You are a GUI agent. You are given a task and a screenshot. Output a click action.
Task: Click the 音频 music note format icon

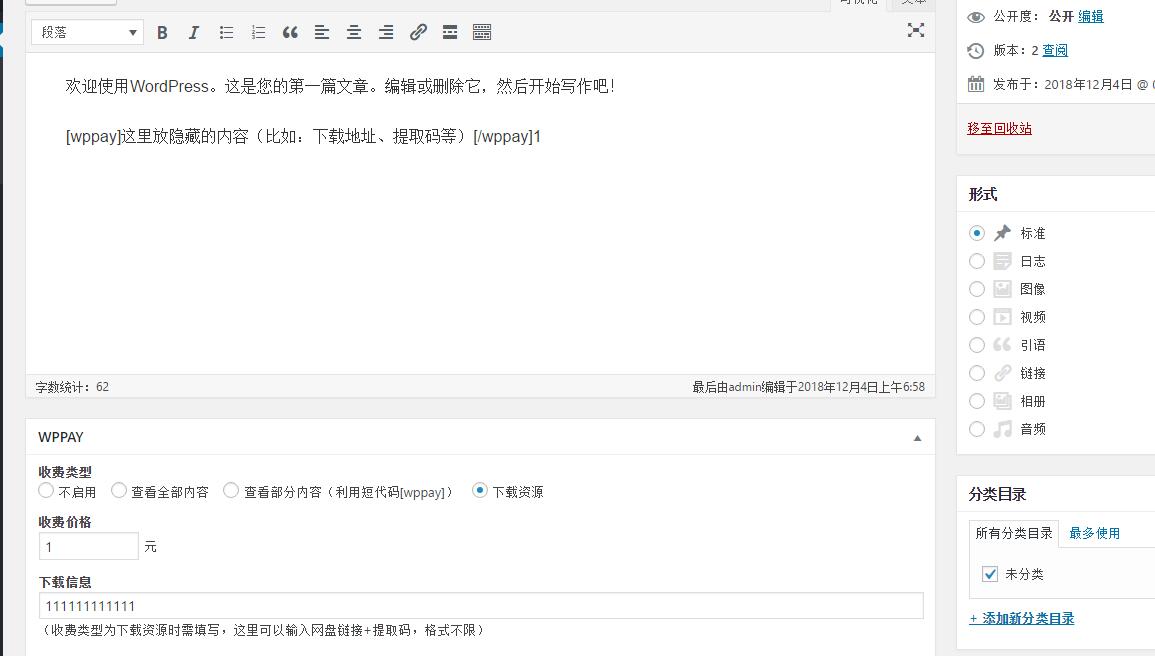1003,429
